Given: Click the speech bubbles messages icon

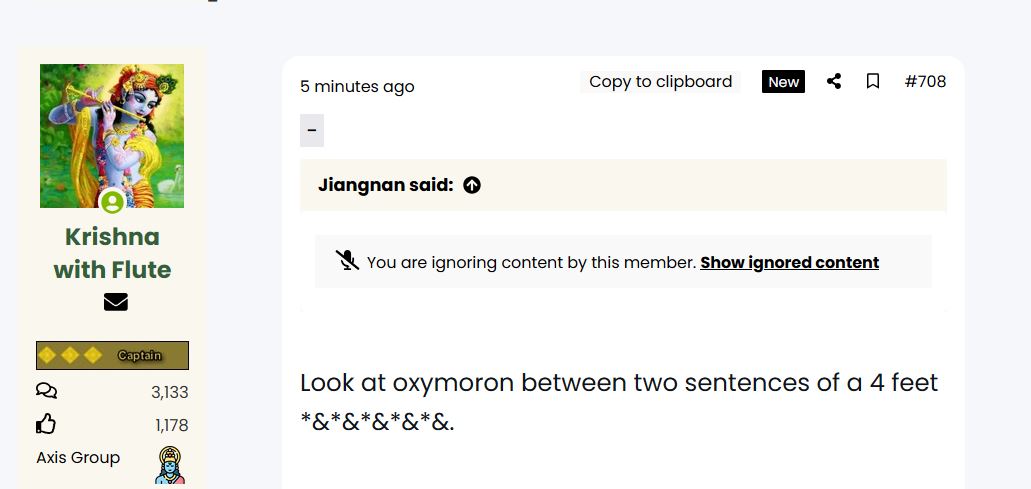Looking at the screenshot, I should tap(46, 391).
